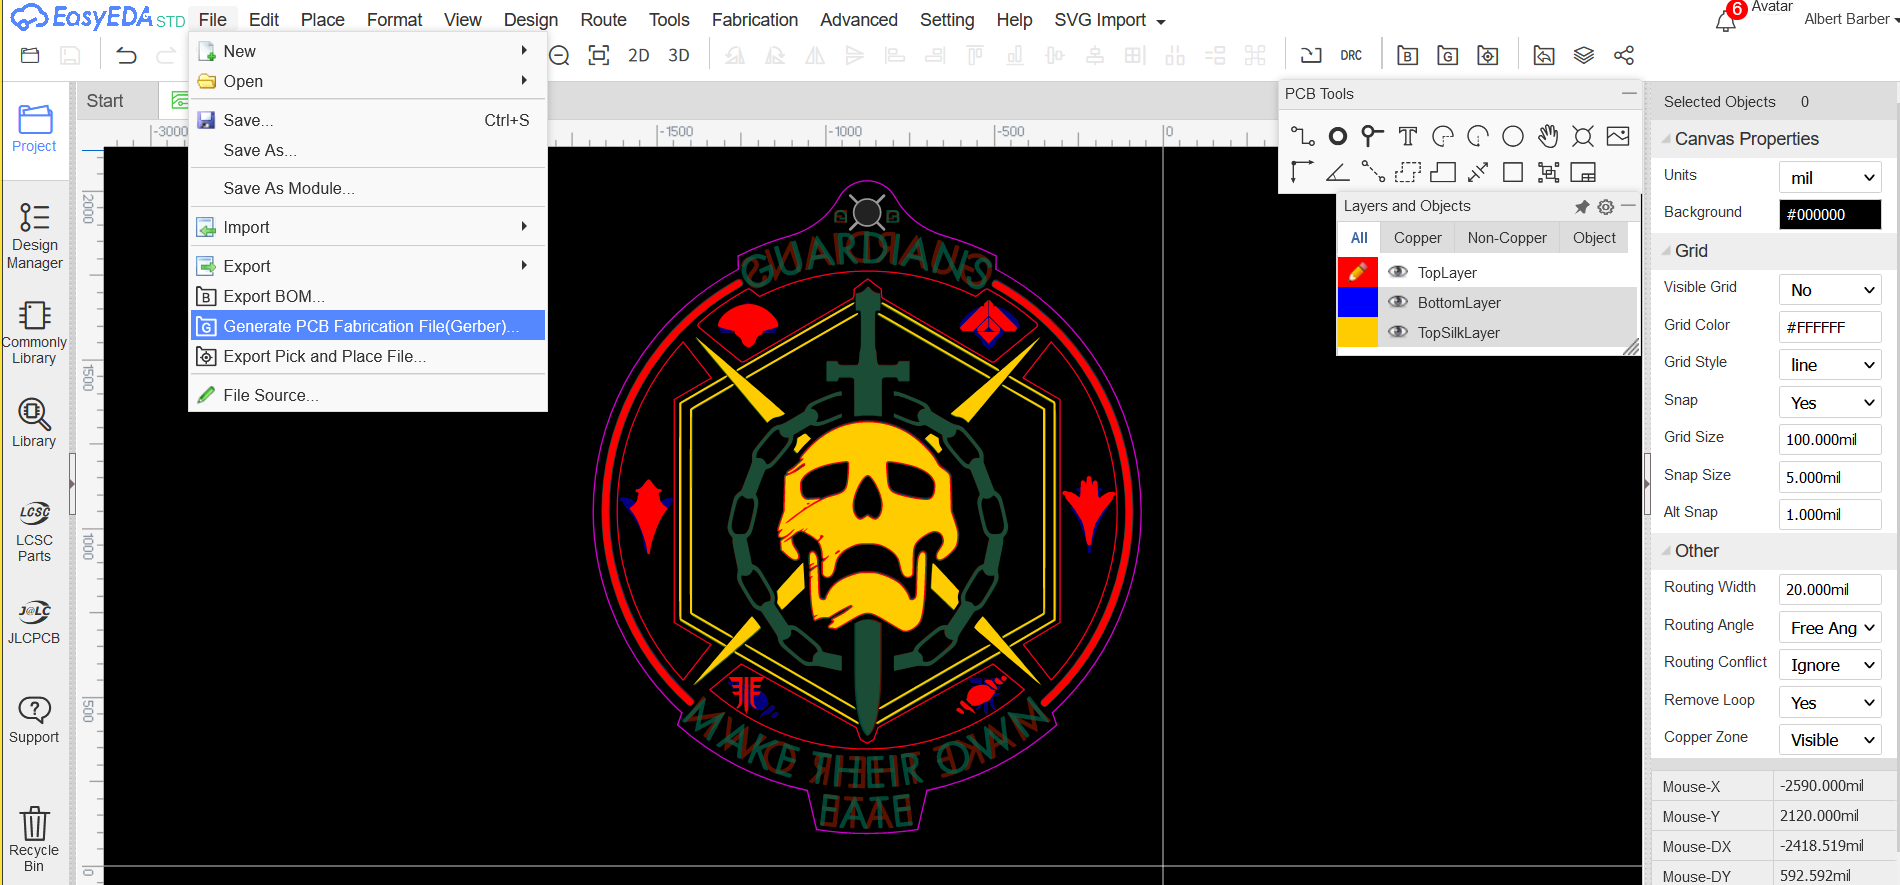Open the Grid Style dropdown
The image size is (1900, 885).
pyautogui.click(x=1830, y=365)
